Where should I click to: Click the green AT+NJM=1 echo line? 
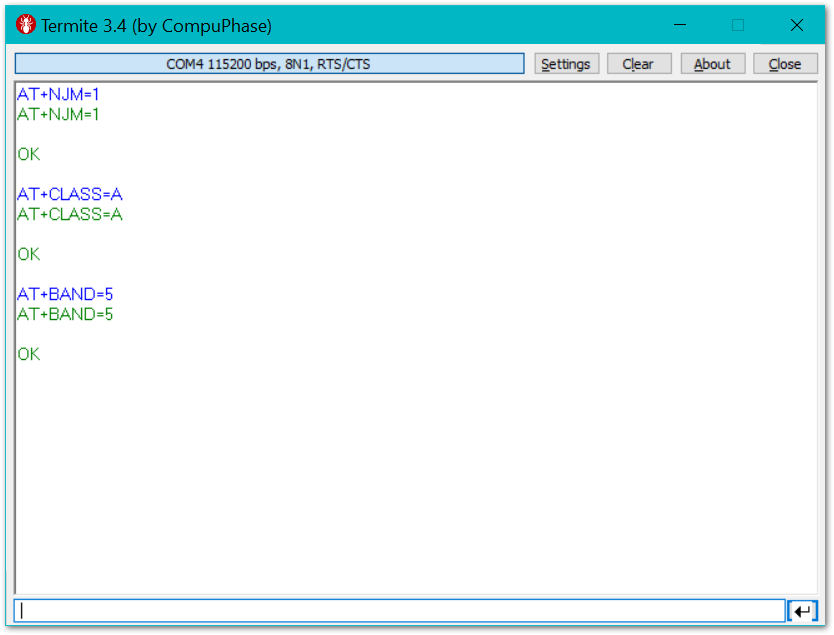click(57, 114)
